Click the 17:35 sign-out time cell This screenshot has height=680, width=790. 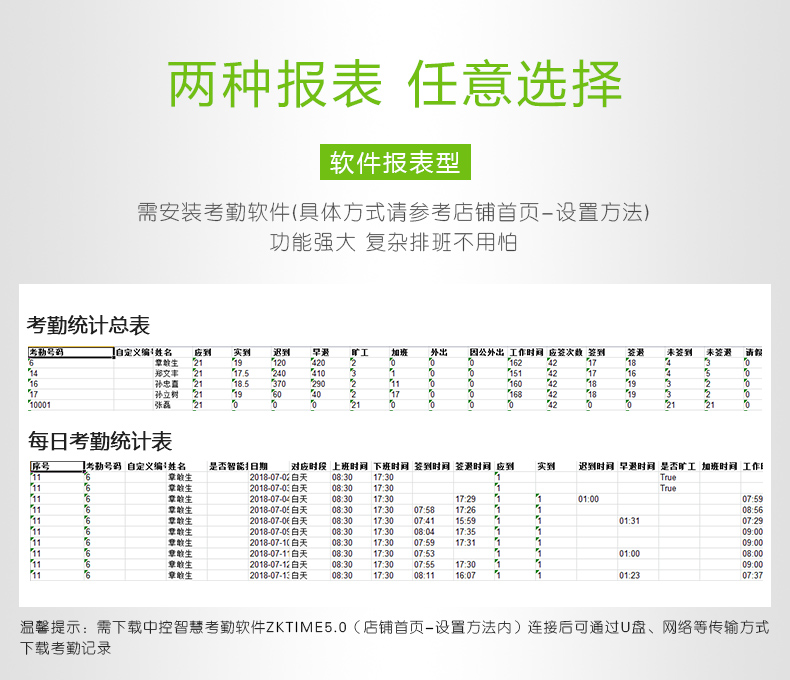466,532
